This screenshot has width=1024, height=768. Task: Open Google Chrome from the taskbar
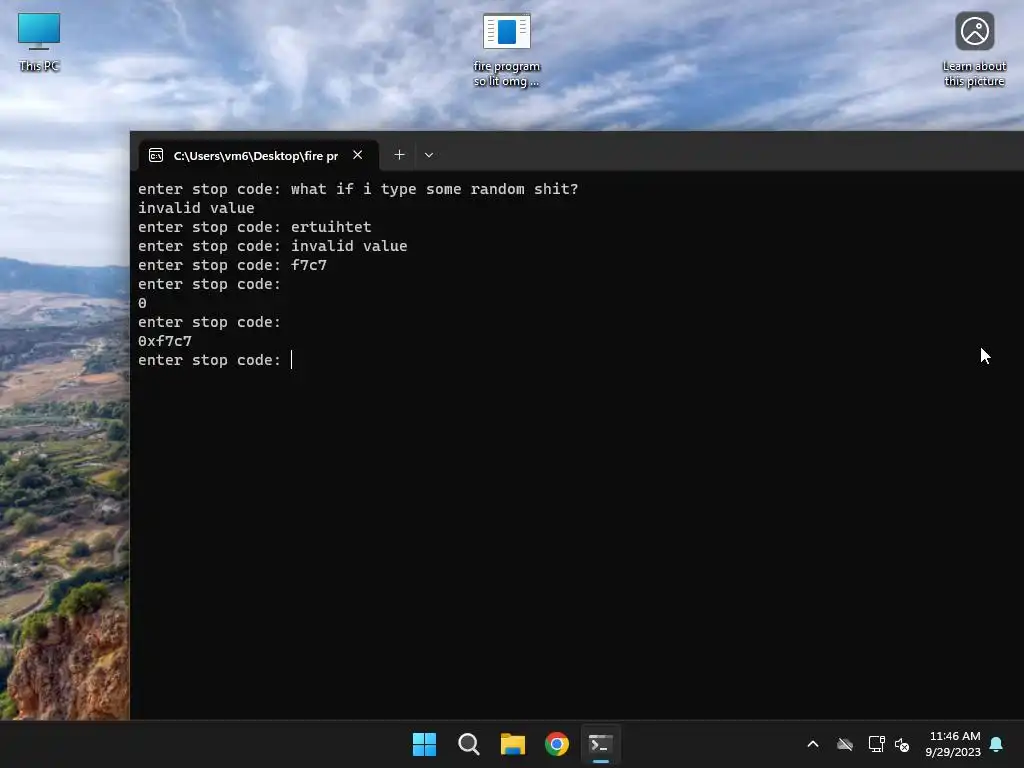(x=556, y=744)
